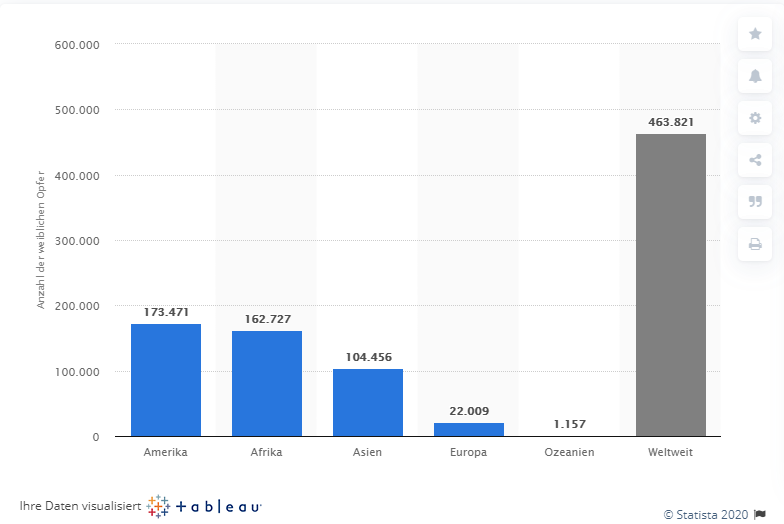The image size is (784, 524).
Task: Click the 173.471 data label
Action: (166, 312)
